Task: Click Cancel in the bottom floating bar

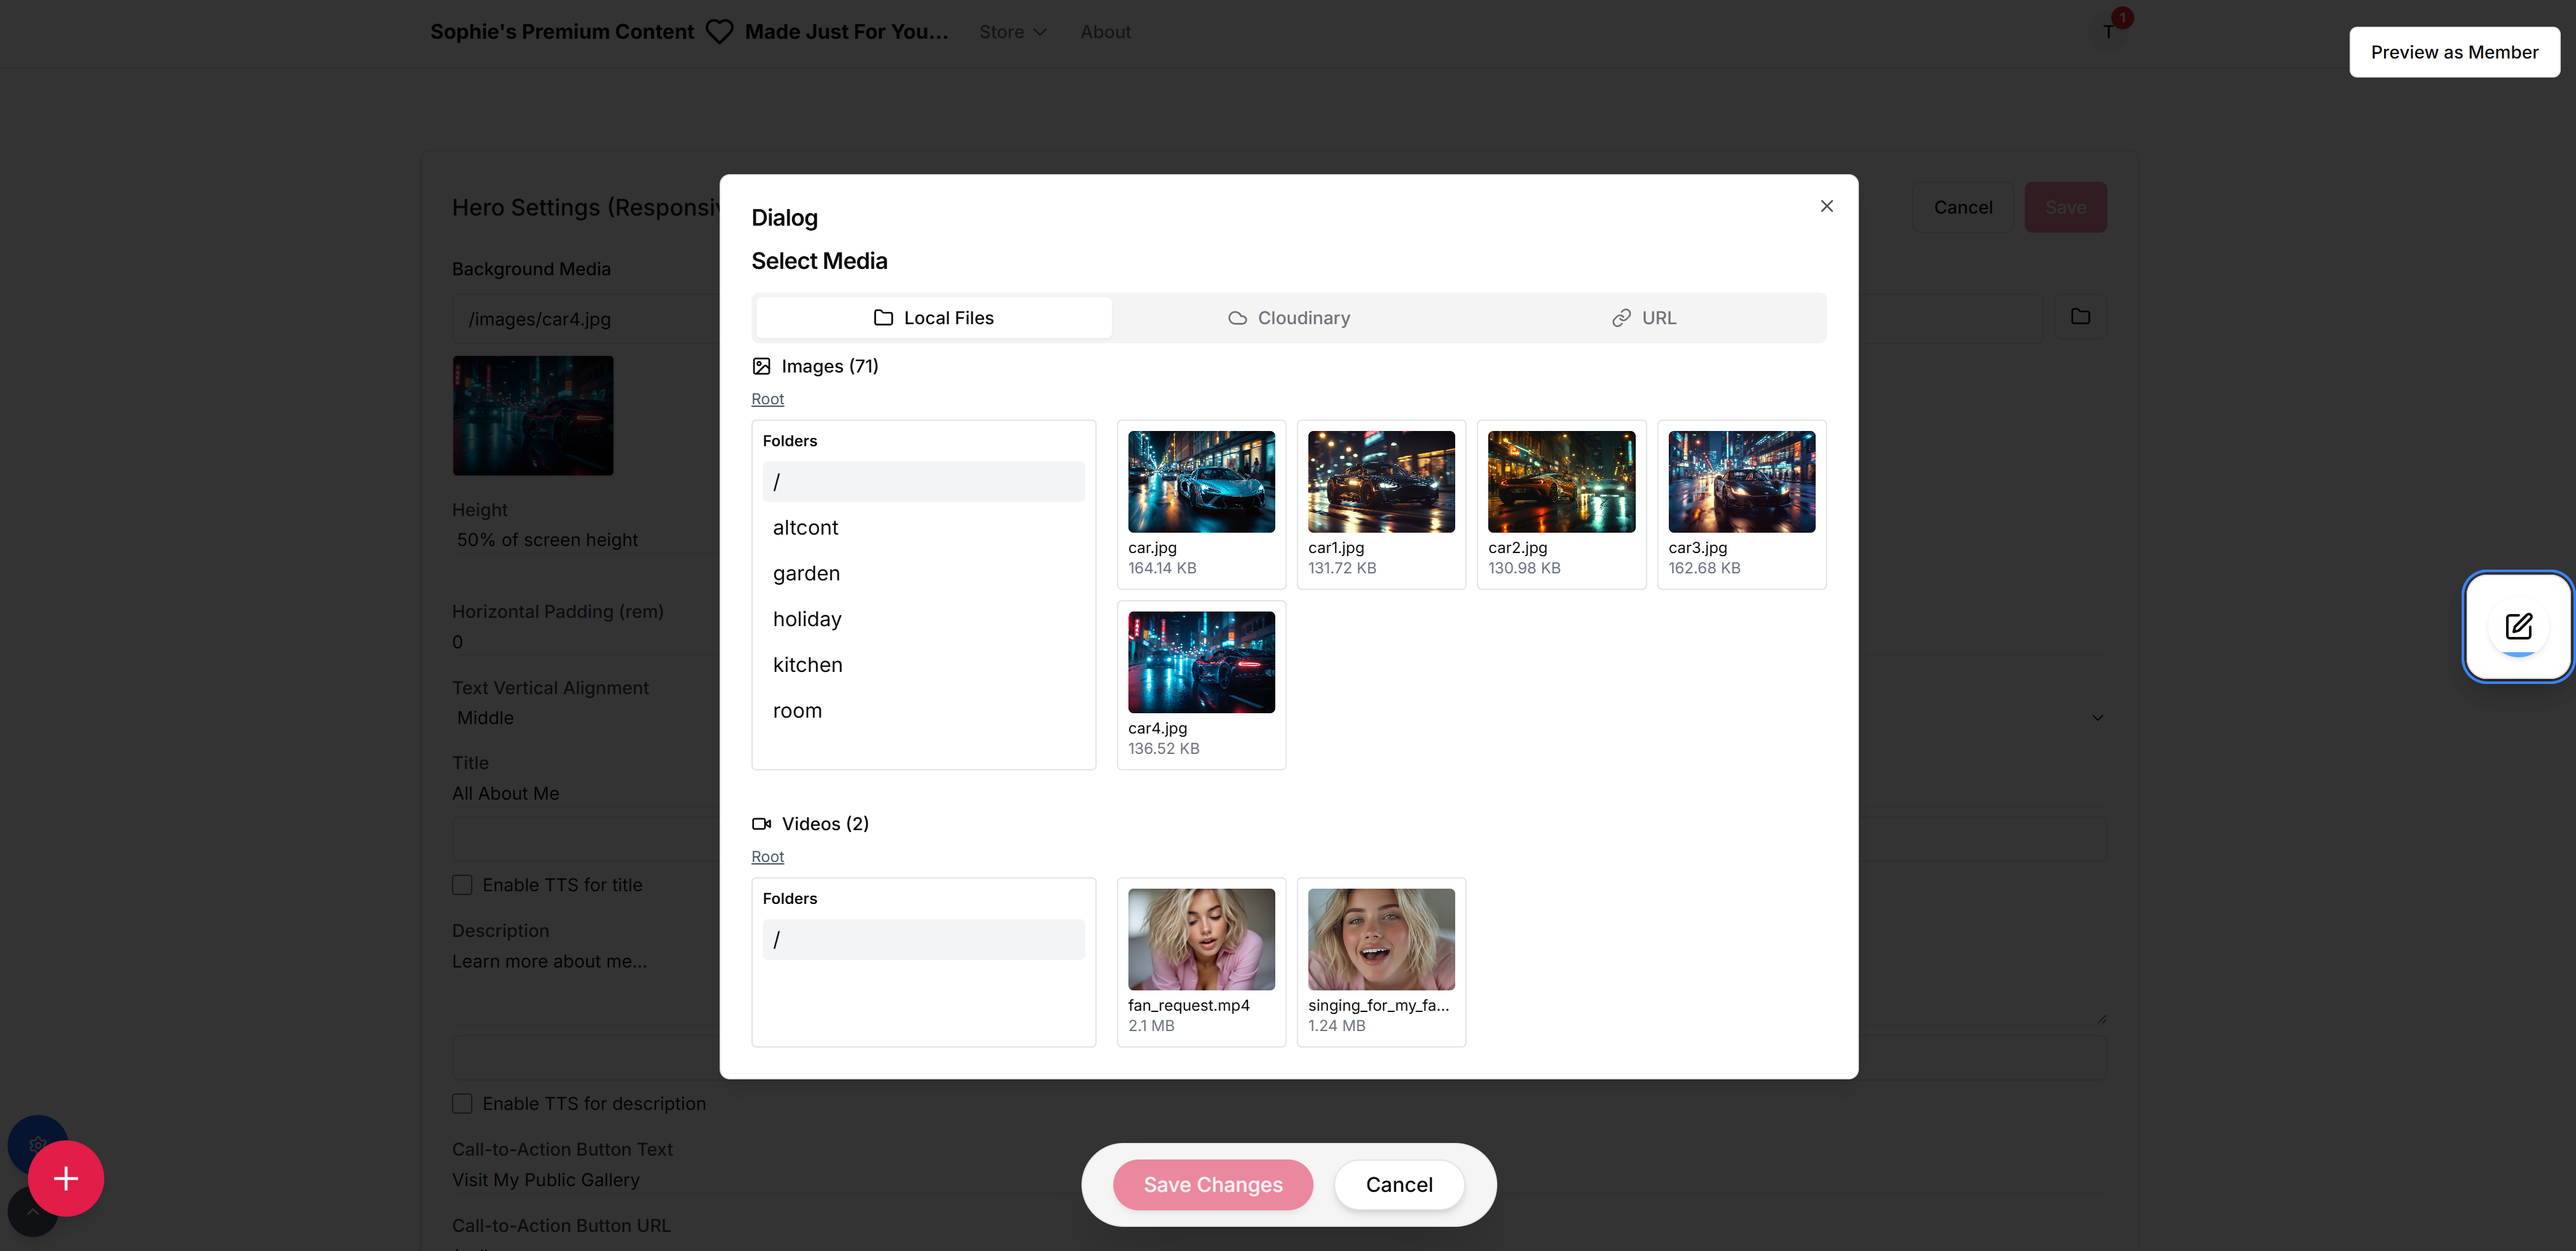Action: click(1398, 1185)
